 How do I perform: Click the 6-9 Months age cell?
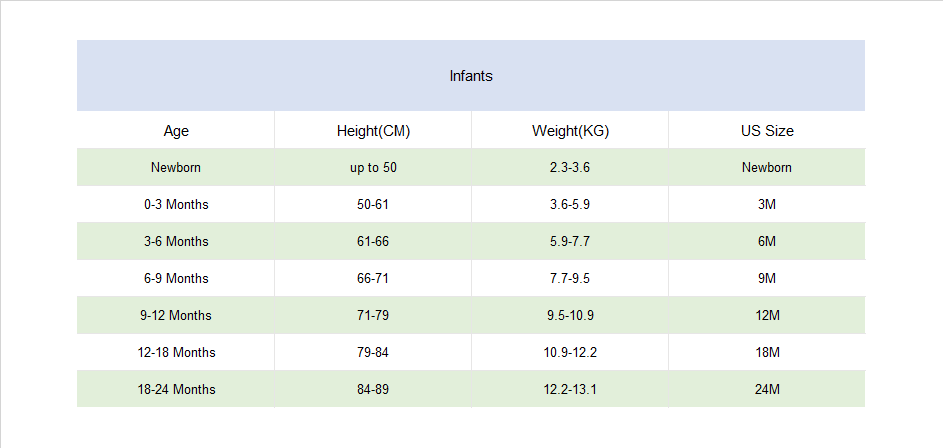176,278
